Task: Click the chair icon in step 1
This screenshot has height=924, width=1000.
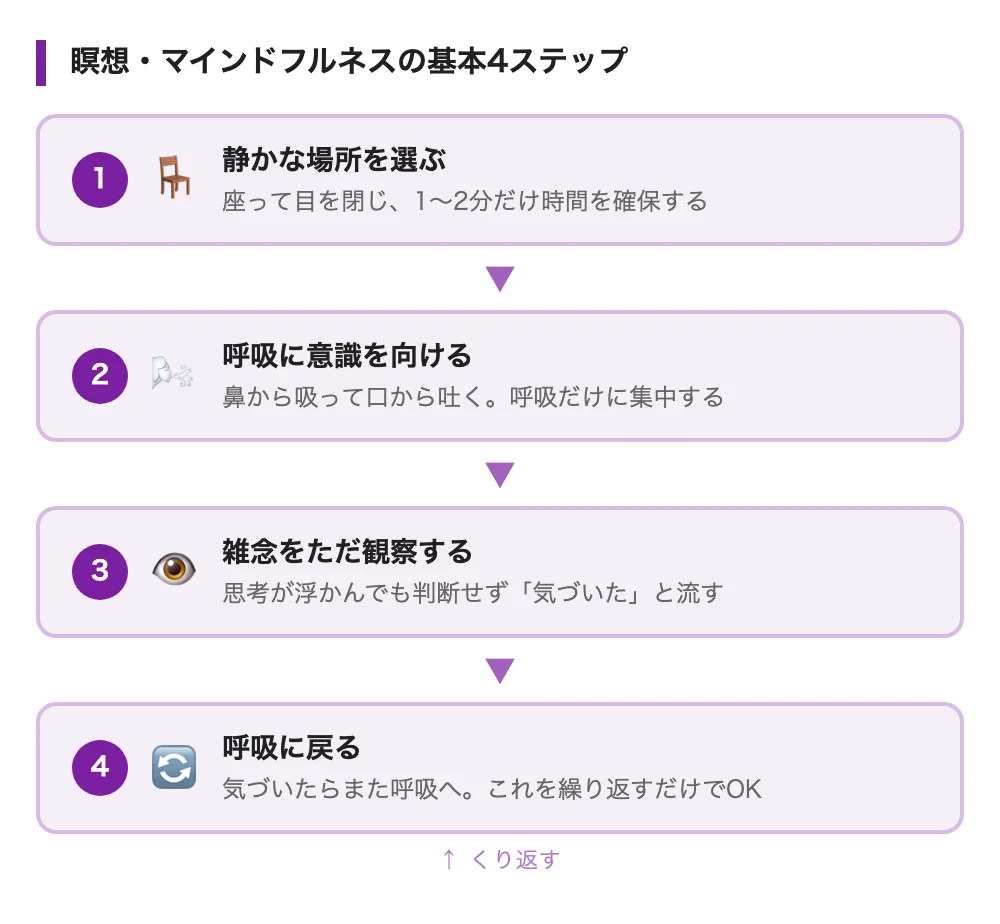Action: [174, 179]
